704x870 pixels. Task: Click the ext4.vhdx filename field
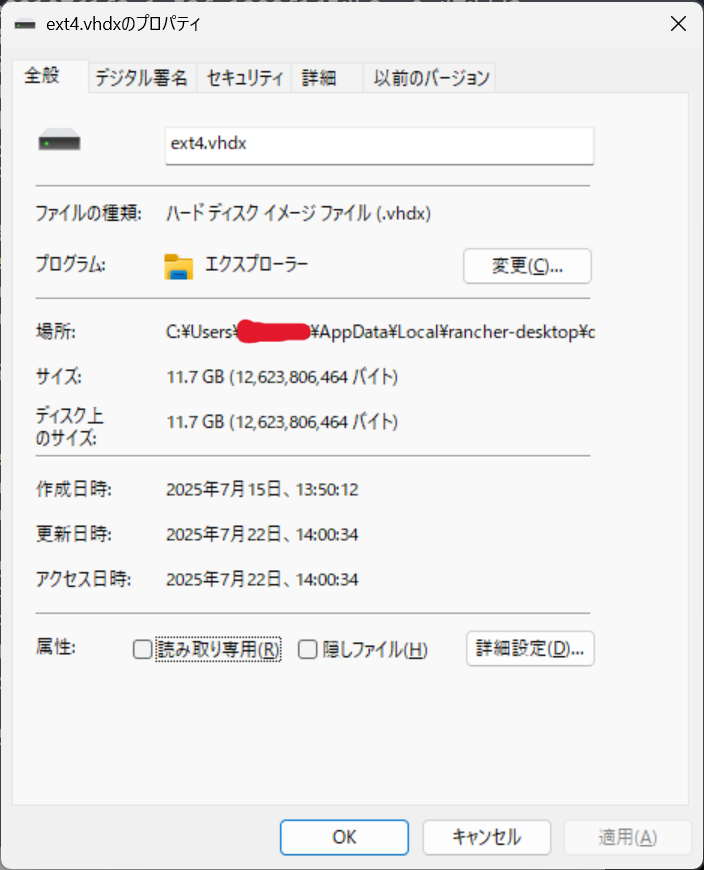379,145
